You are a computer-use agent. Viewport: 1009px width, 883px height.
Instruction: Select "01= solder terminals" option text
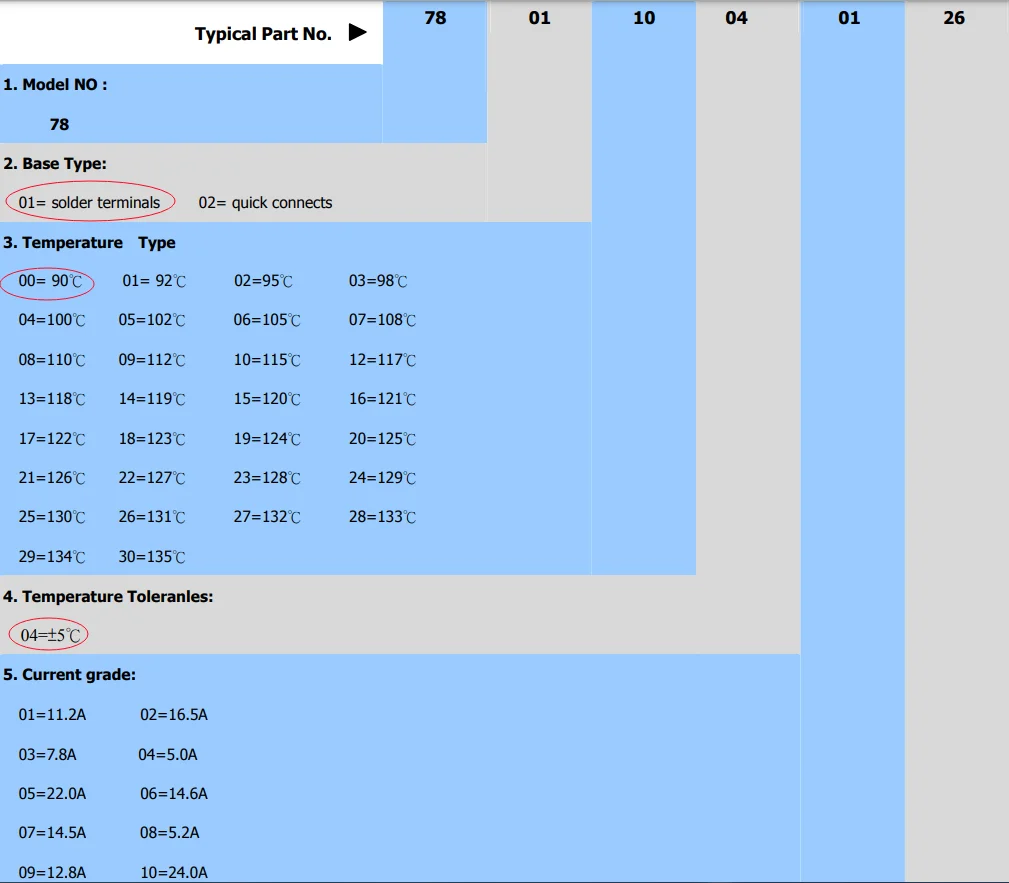pyautogui.click(x=89, y=203)
